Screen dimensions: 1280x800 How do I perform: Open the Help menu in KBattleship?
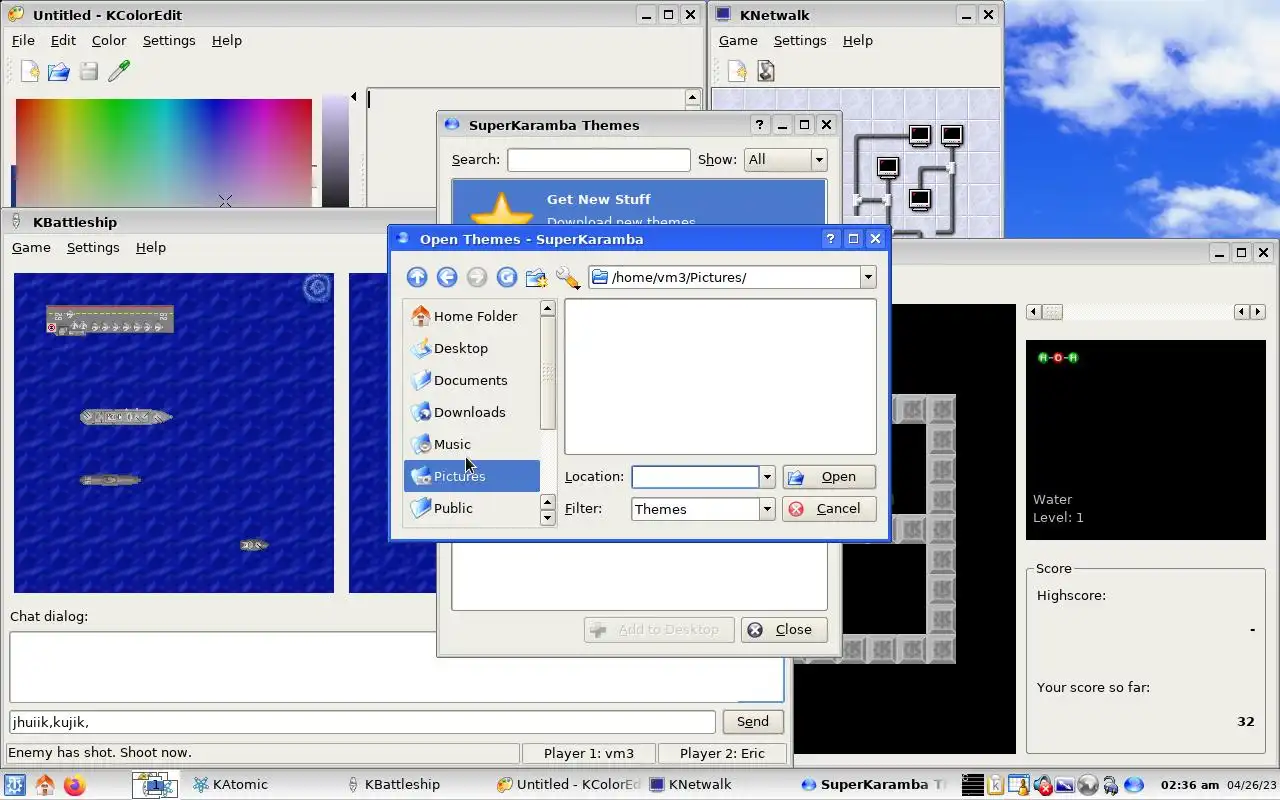pyautogui.click(x=151, y=248)
